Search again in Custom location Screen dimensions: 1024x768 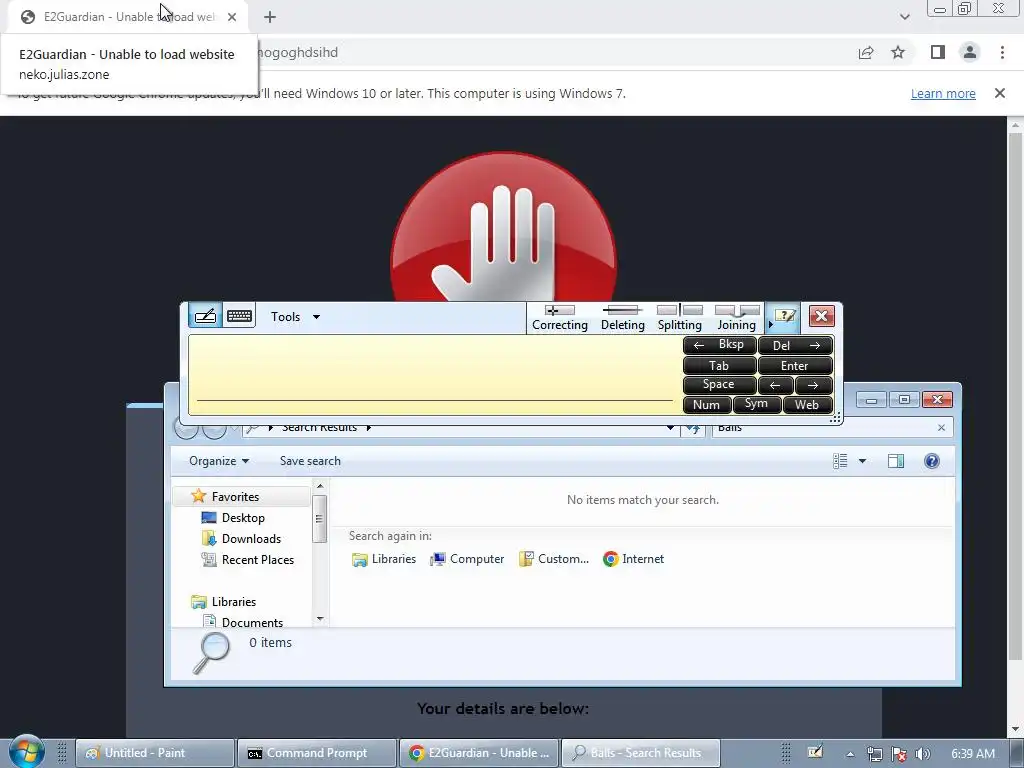coord(554,559)
